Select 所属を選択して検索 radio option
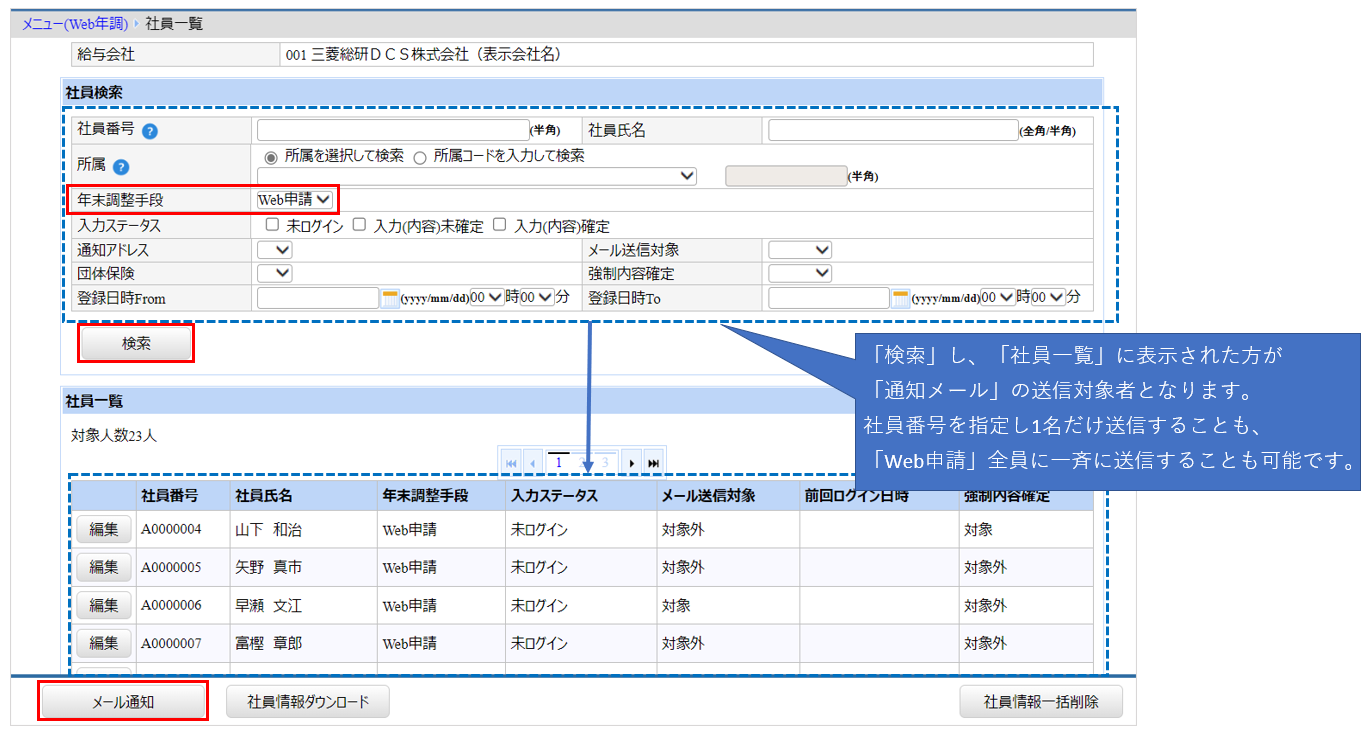 [270, 157]
